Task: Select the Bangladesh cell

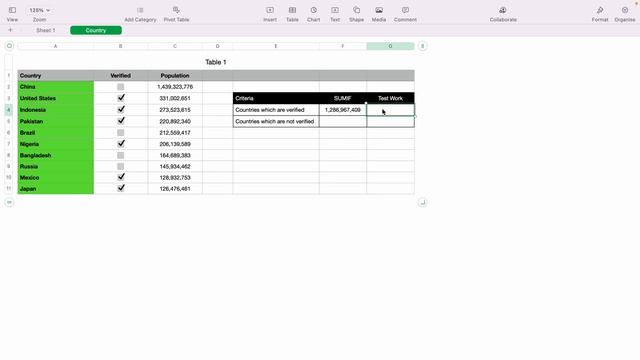Action: click(x=56, y=156)
